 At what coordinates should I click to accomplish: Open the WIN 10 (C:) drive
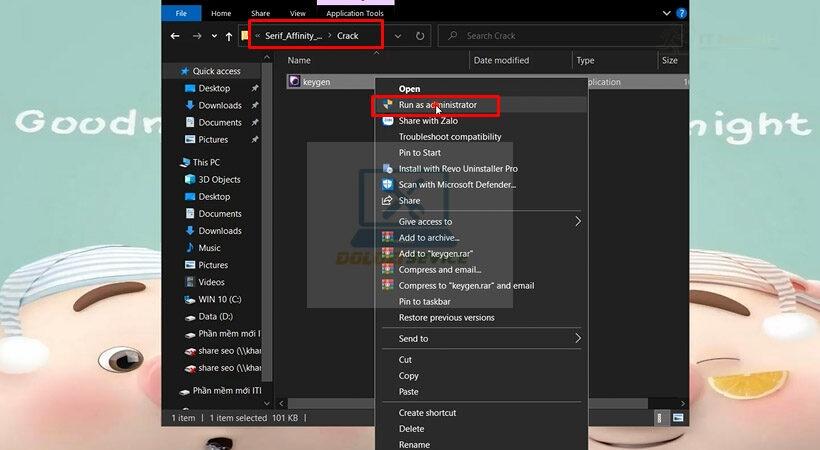(220, 299)
